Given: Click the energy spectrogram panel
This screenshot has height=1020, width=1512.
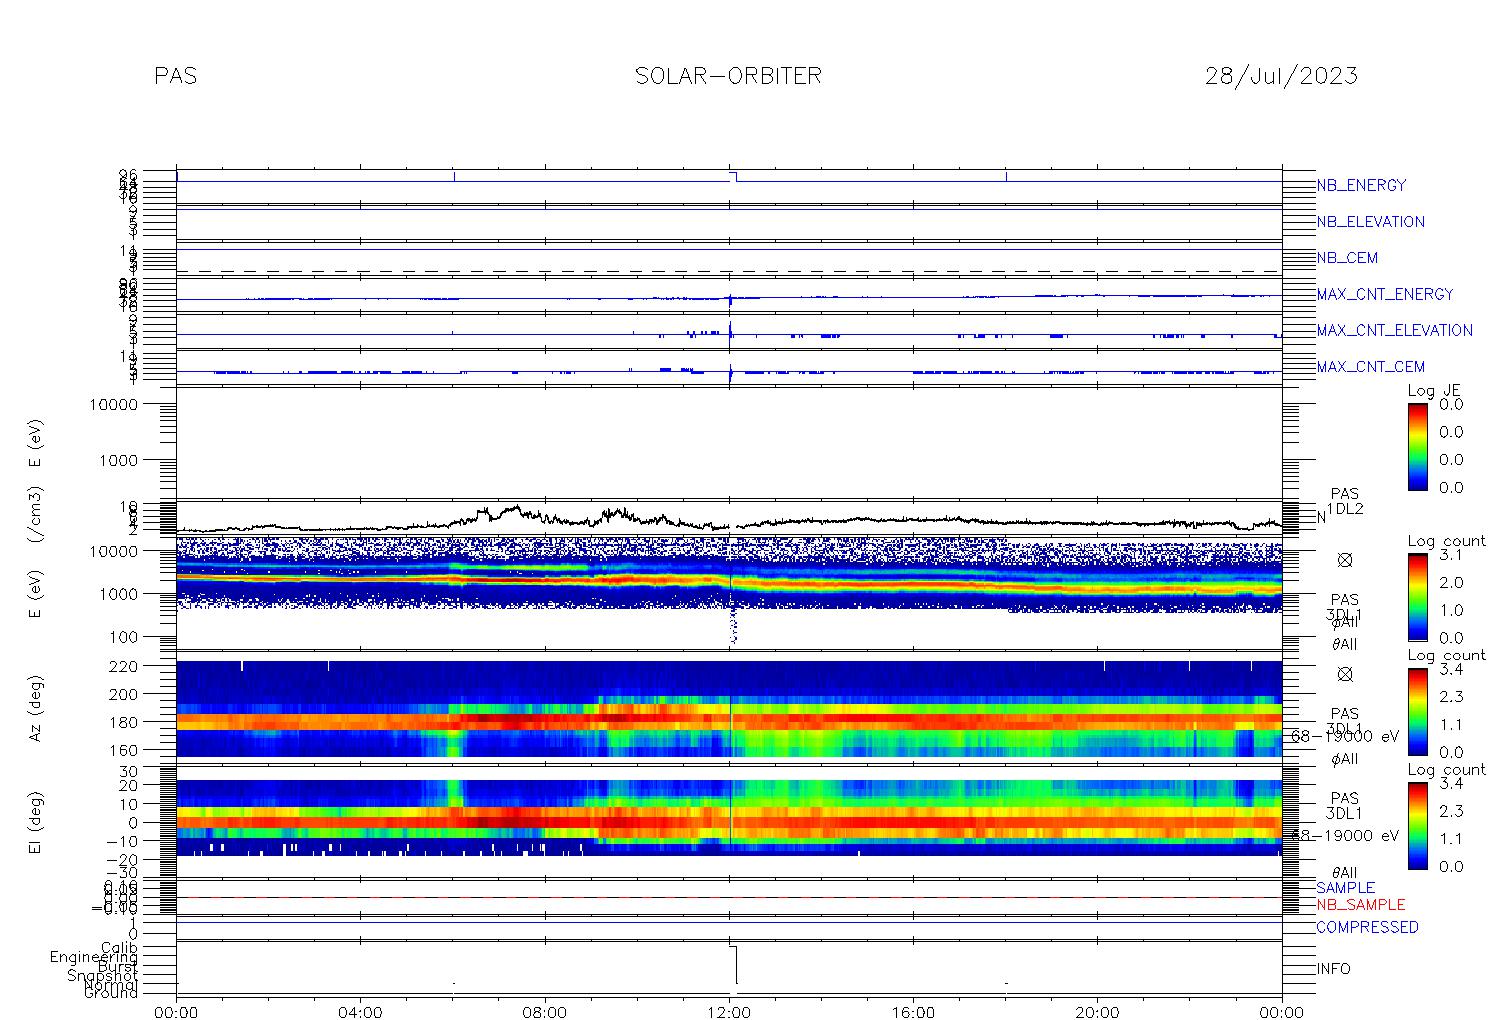Looking at the screenshot, I should 729,593.
